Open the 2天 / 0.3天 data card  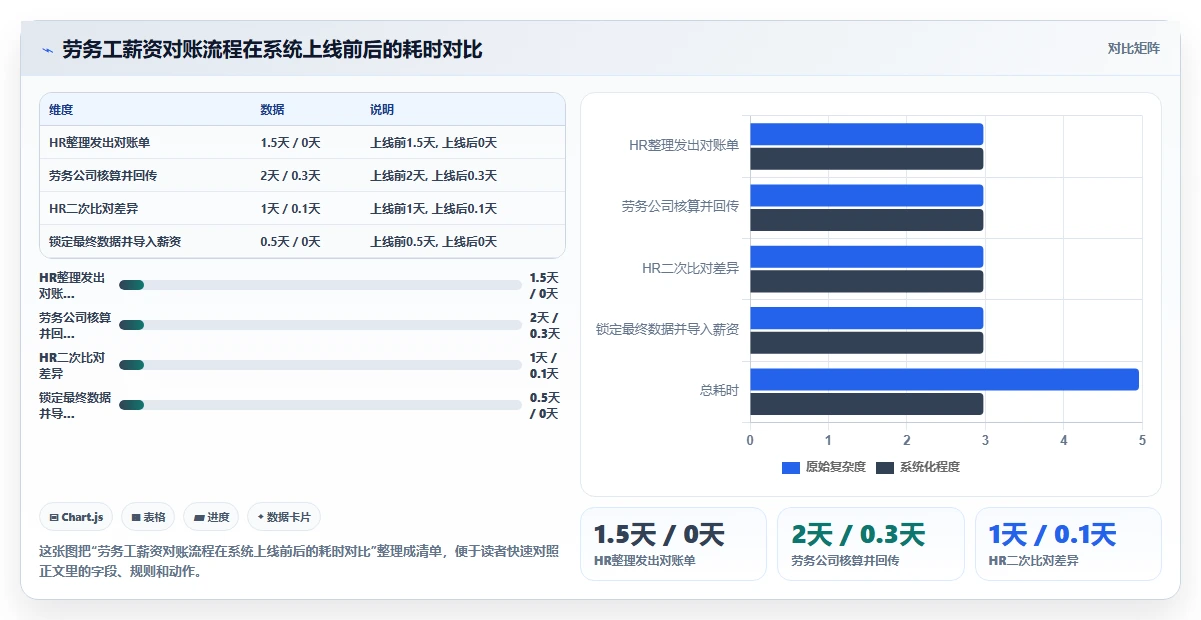click(870, 544)
